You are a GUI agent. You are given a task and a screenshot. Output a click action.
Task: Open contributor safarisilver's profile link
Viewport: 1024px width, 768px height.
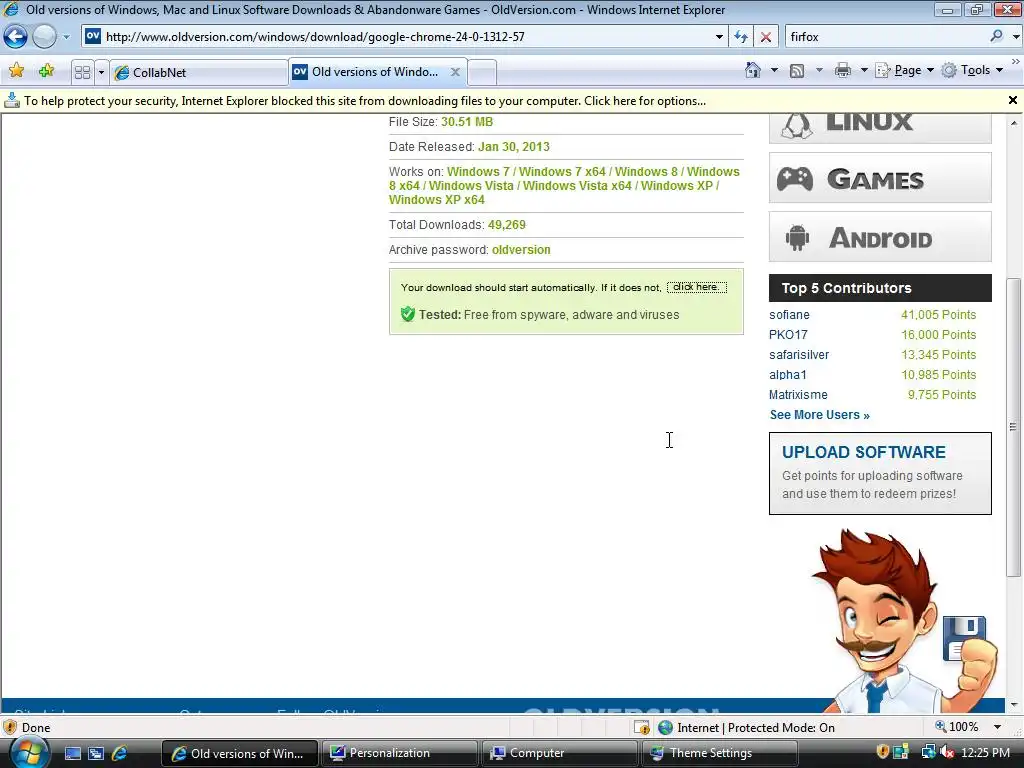coord(799,355)
